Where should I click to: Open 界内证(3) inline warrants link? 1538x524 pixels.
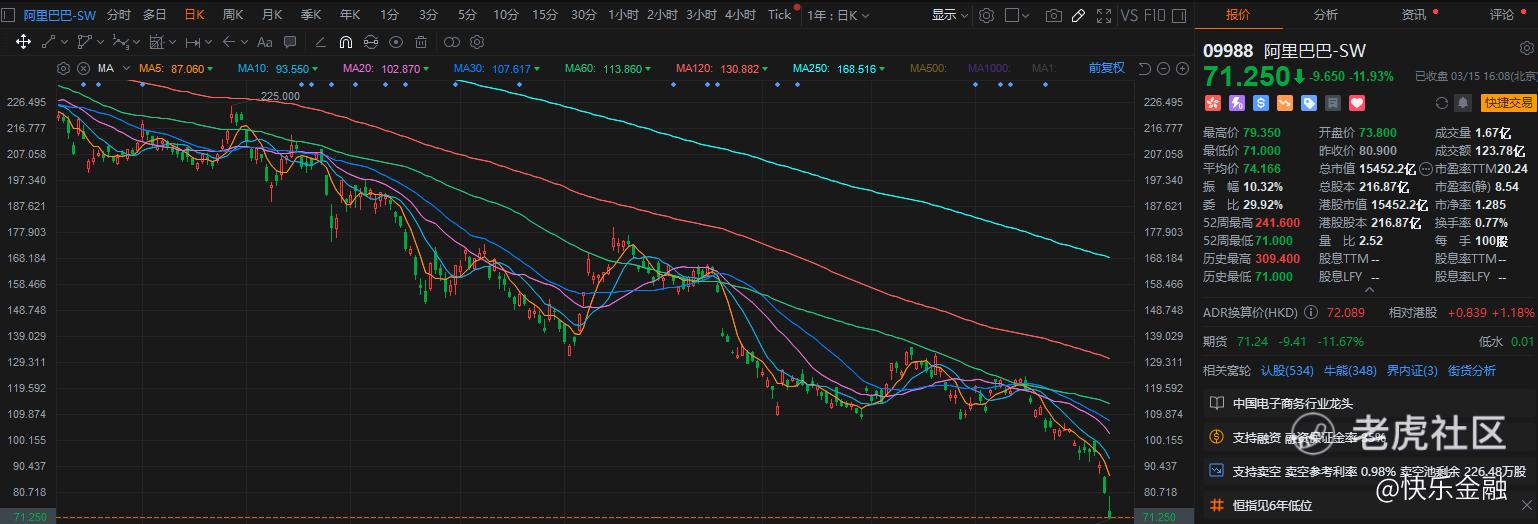coord(1412,370)
